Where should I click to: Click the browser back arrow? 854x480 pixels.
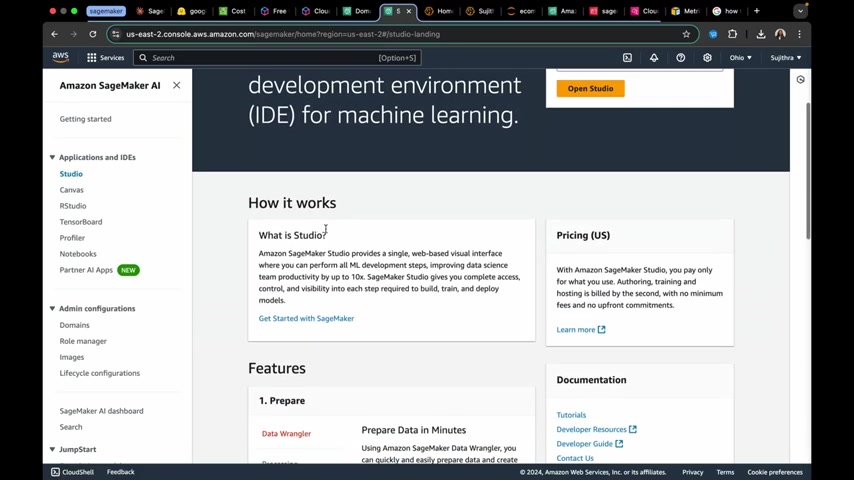point(54,34)
